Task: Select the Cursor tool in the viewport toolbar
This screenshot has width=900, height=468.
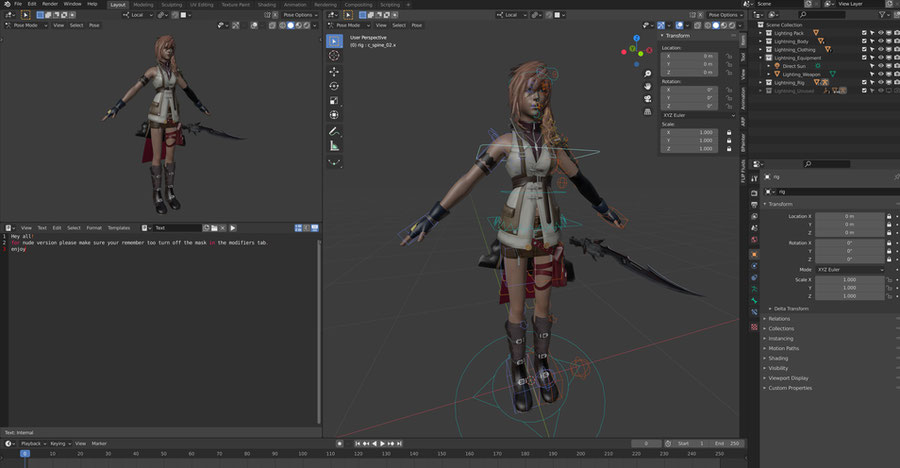Action: pos(334,56)
